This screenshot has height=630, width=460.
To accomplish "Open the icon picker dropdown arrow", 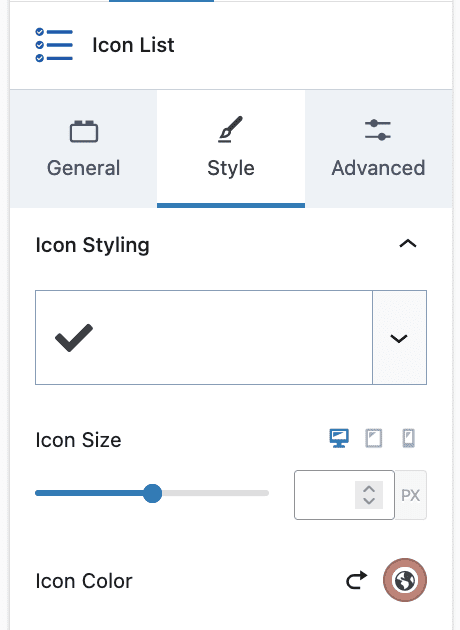I will click(x=399, y=338).
